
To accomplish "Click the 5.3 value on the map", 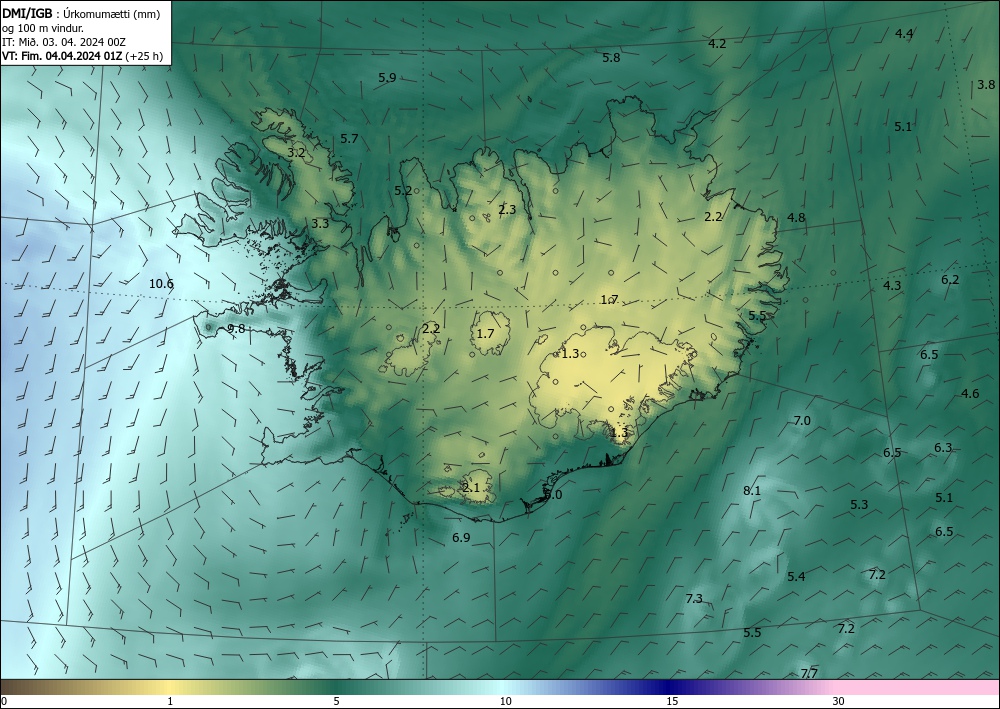I will [859, 504].
